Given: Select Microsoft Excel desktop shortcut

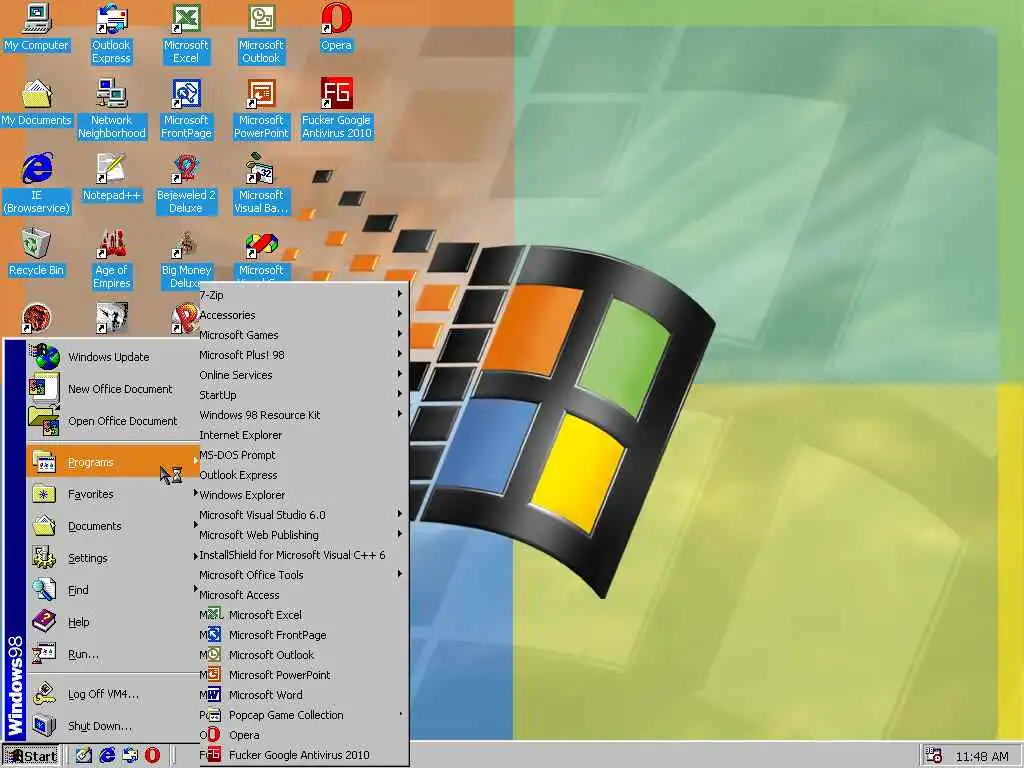Looking at the screenshot, I should (x=186, y=34).
